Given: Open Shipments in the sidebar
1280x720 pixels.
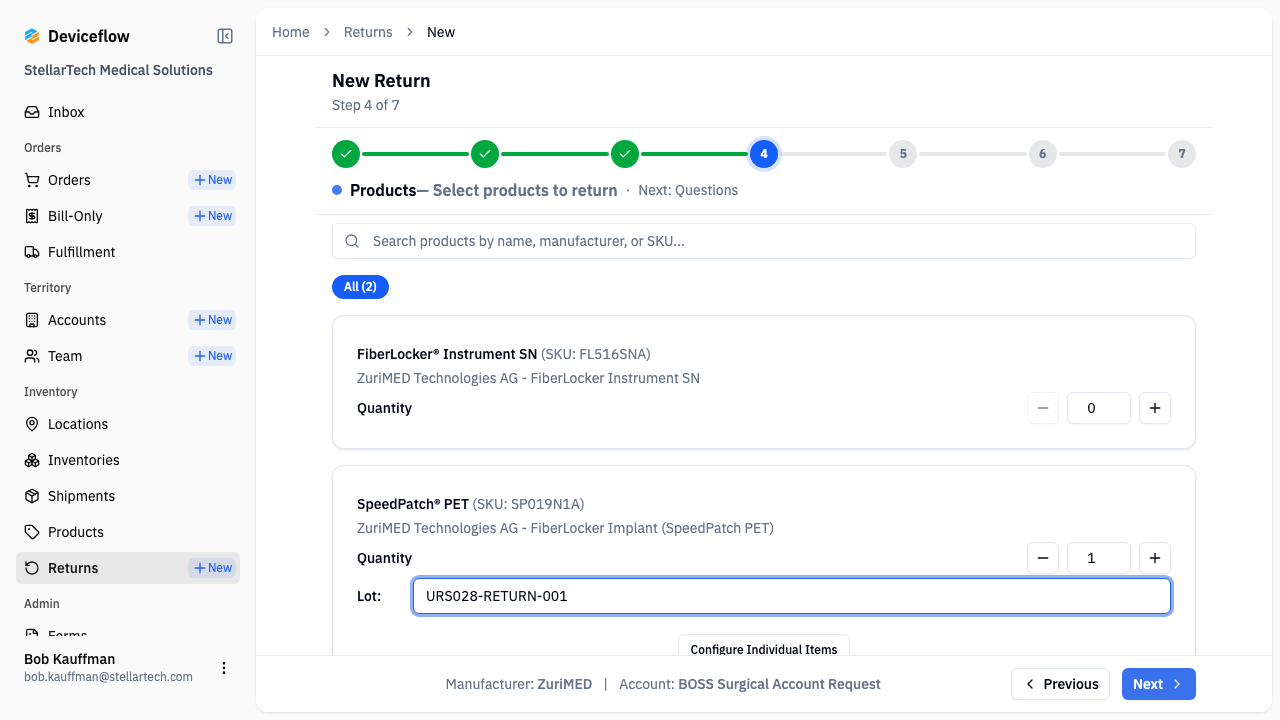Looking at the screenshot, I should pyautogui.click(x=128, y=496).
